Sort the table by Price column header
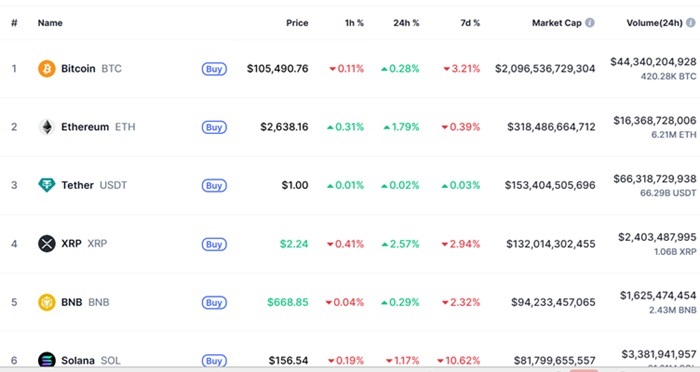The image size is (700, 372). [x=297, y=23]
